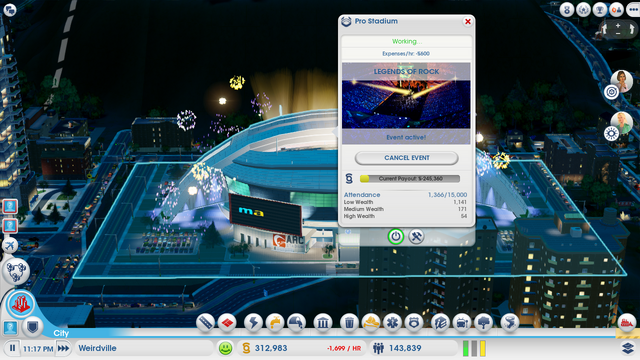Click the Low Wealth attendance row
This screenshot has width=640, height=360.
[x=405, y=202]
